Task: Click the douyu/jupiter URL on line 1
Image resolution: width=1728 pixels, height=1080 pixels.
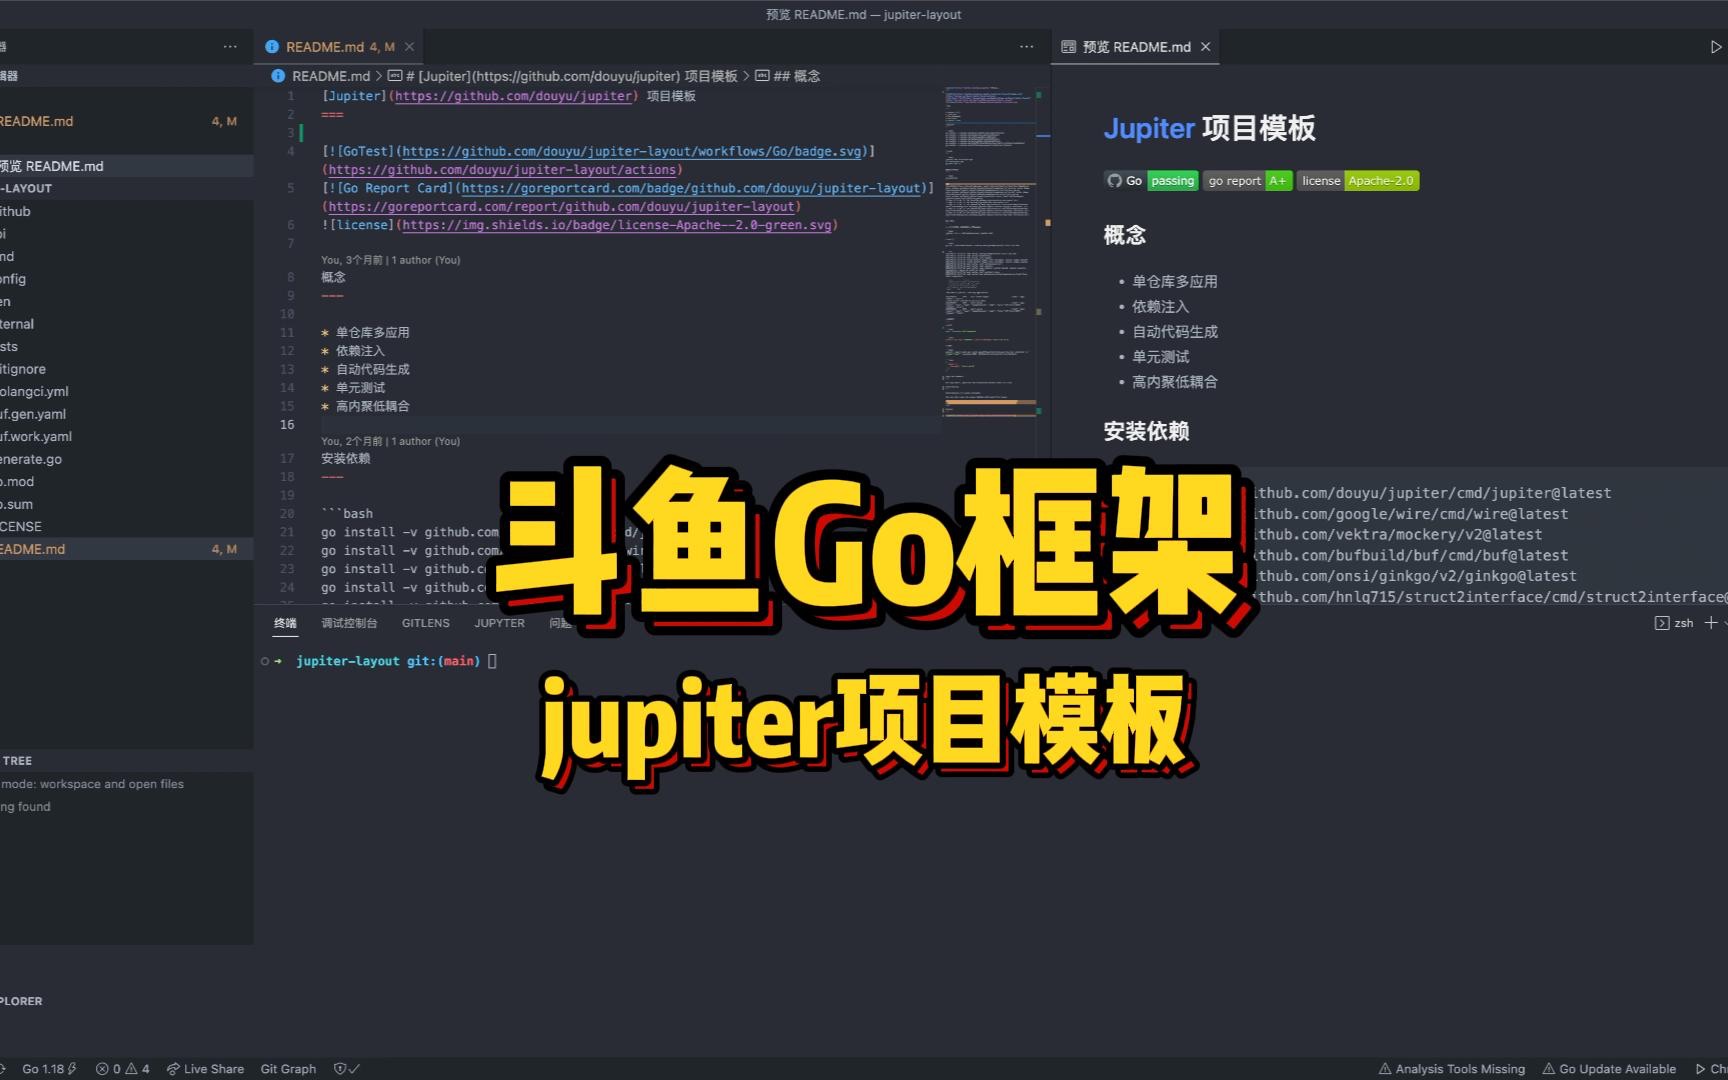Action: click(514, 96)
